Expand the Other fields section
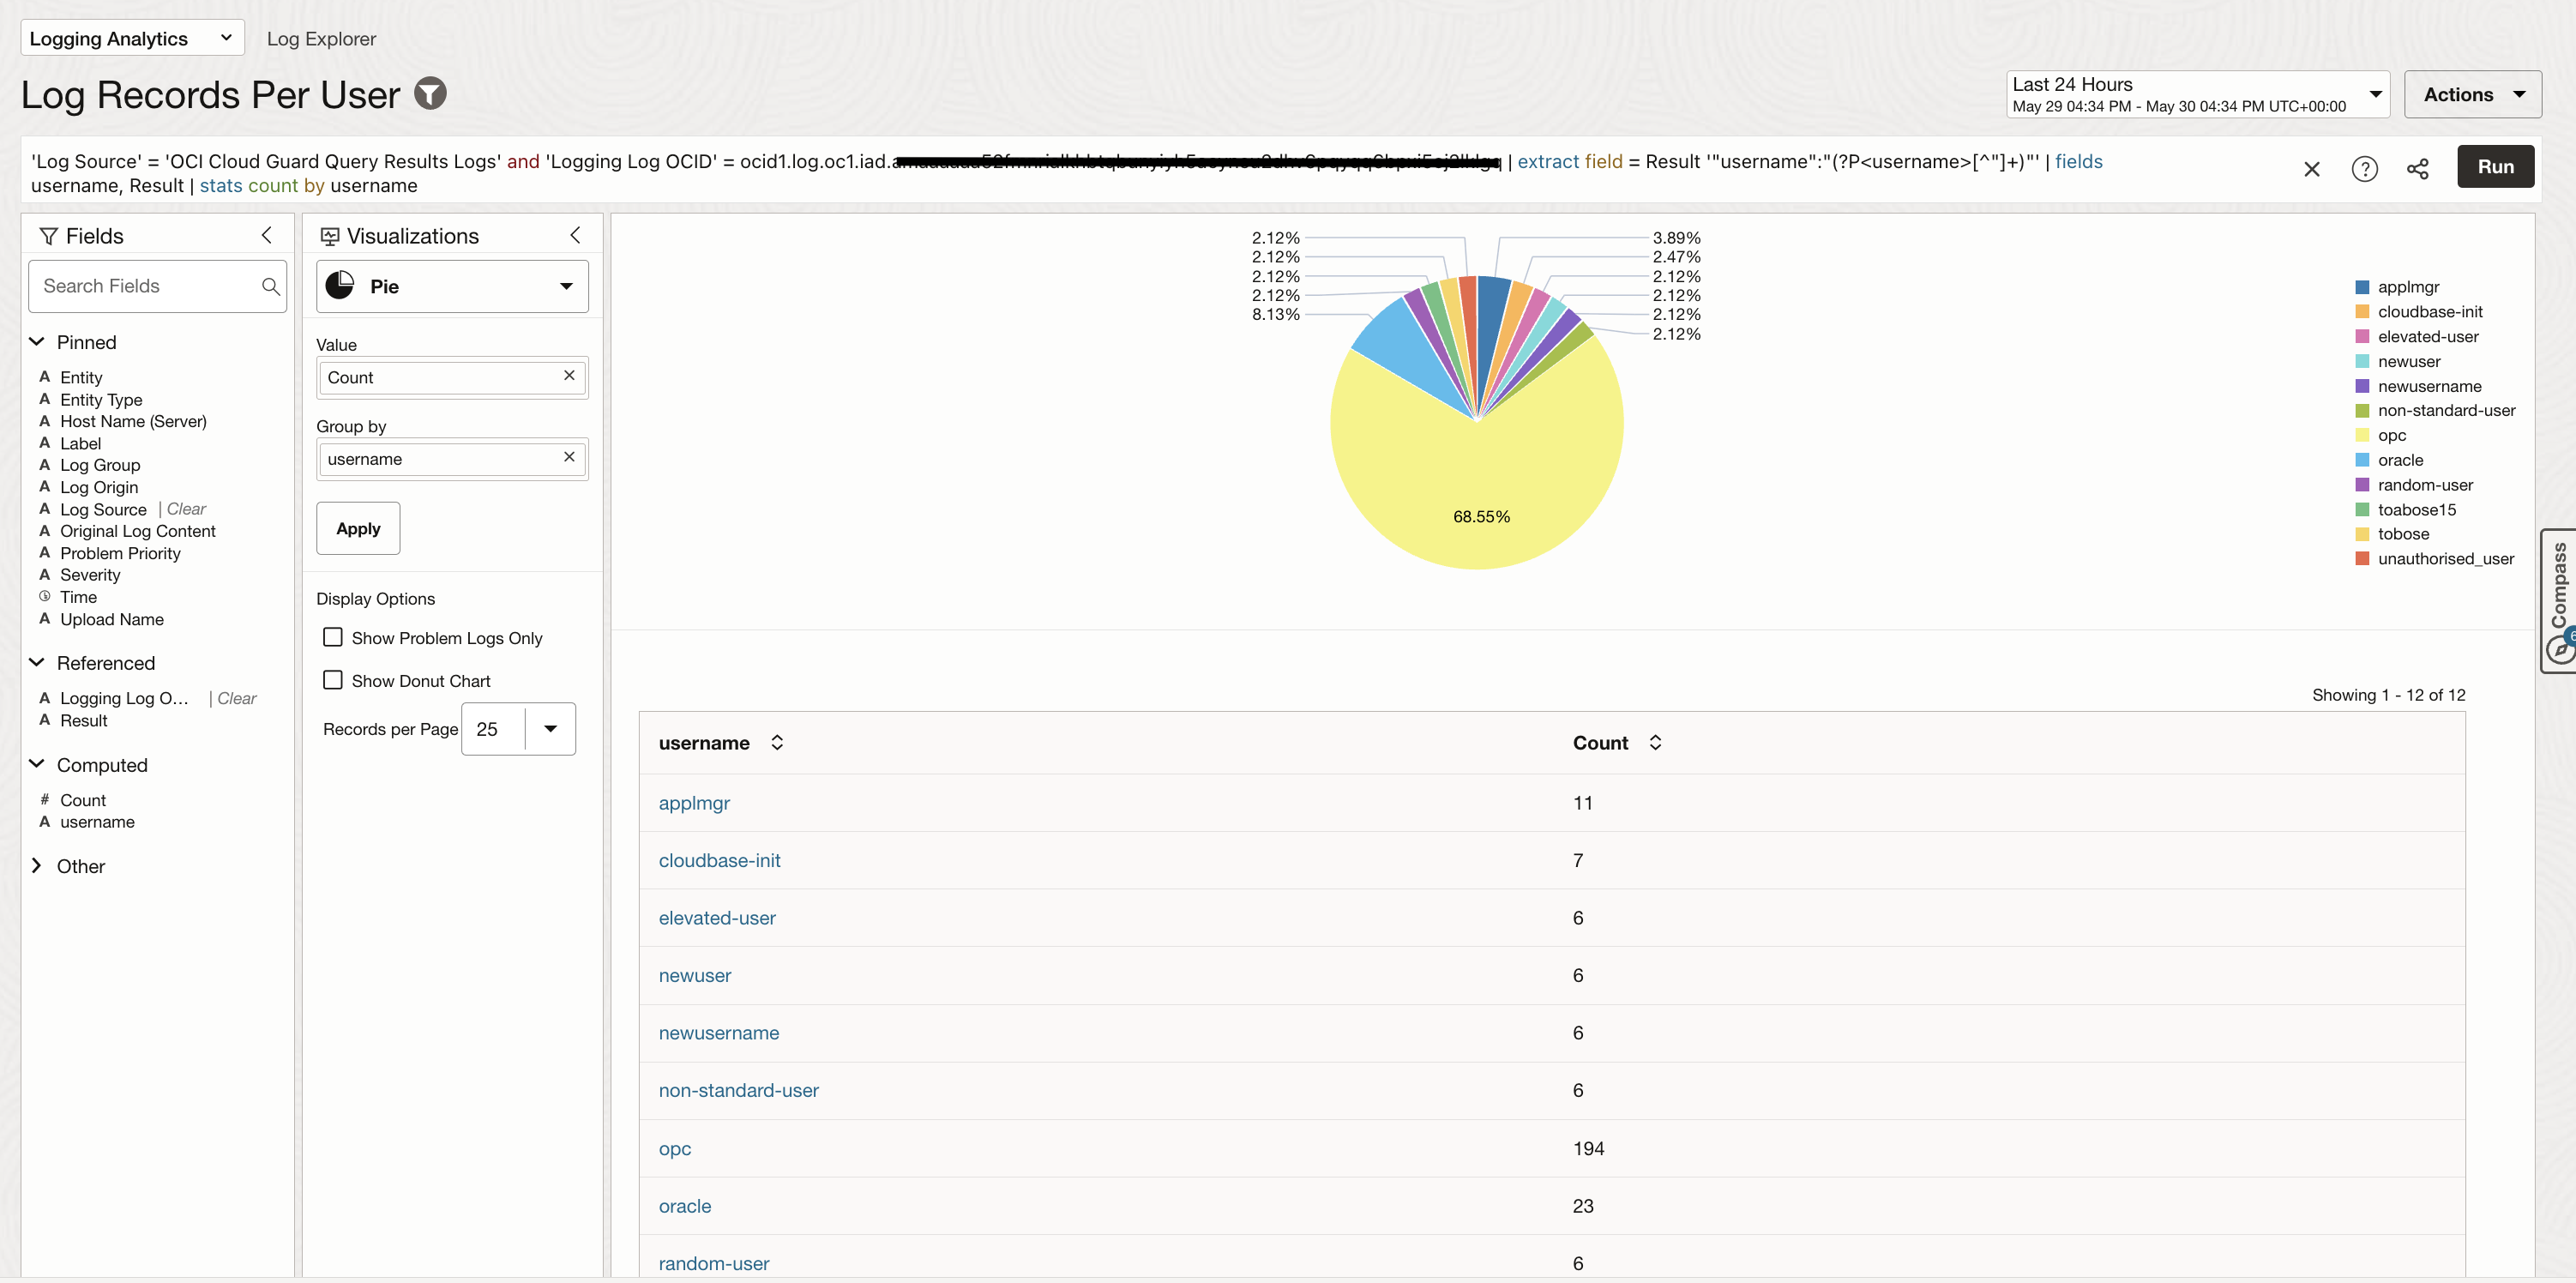The image size is (2576, 1283). click(x=37, y=866)
